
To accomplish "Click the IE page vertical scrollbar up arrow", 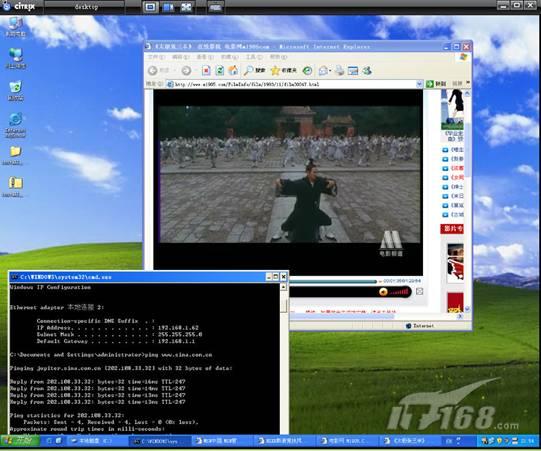I will [468, 93].
